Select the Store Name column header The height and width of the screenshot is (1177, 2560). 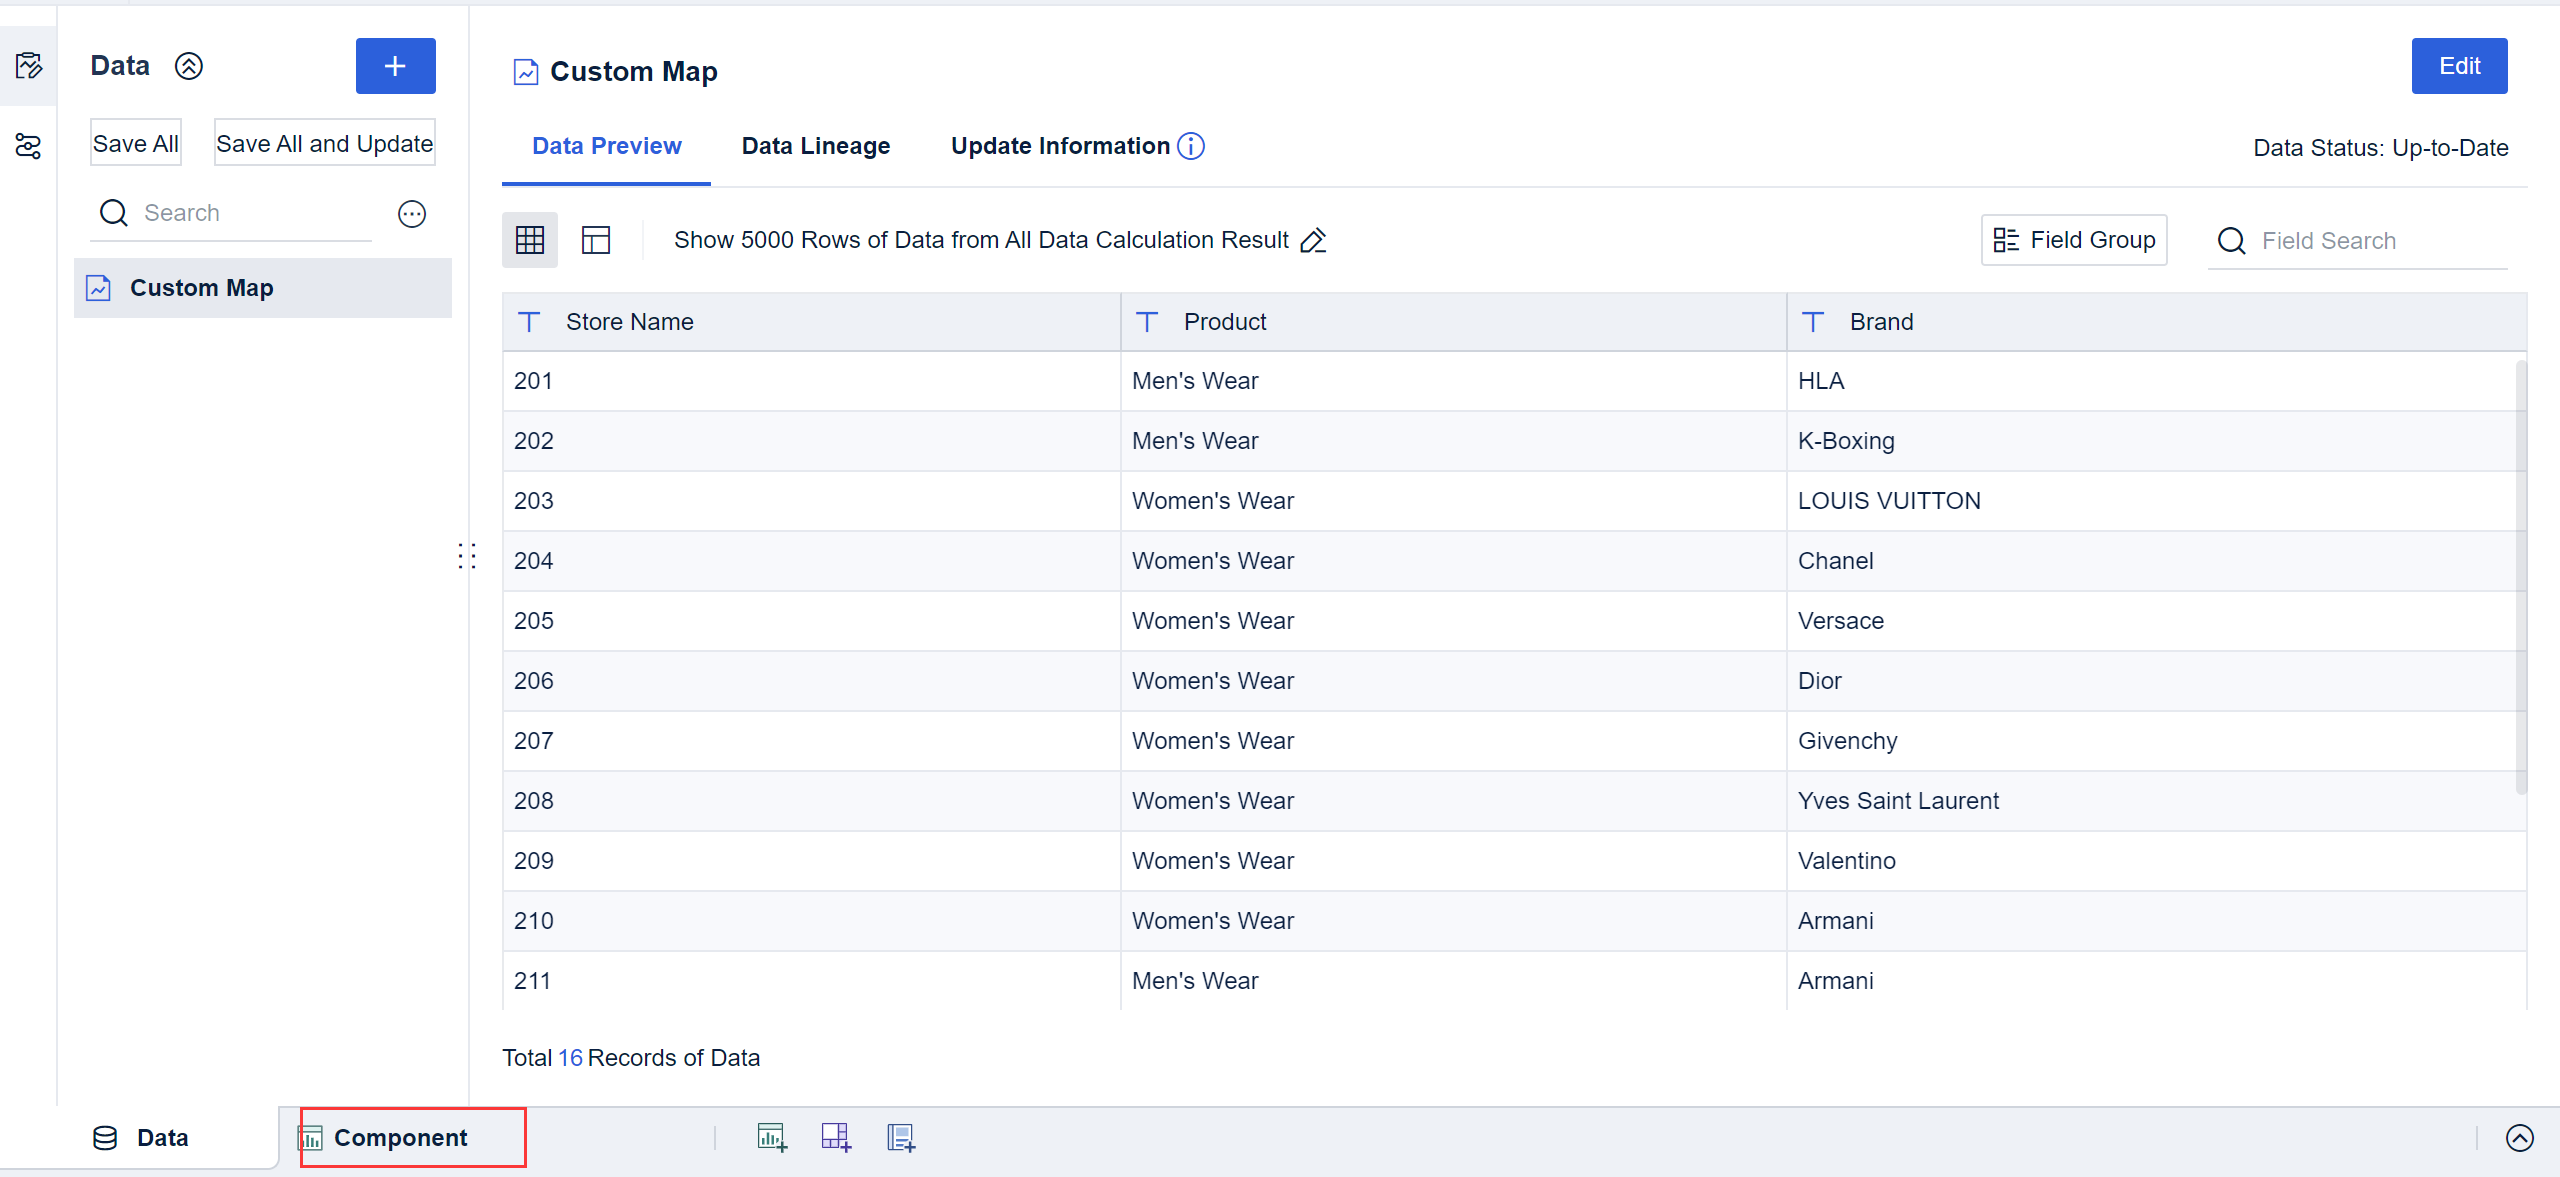point(811,322)
